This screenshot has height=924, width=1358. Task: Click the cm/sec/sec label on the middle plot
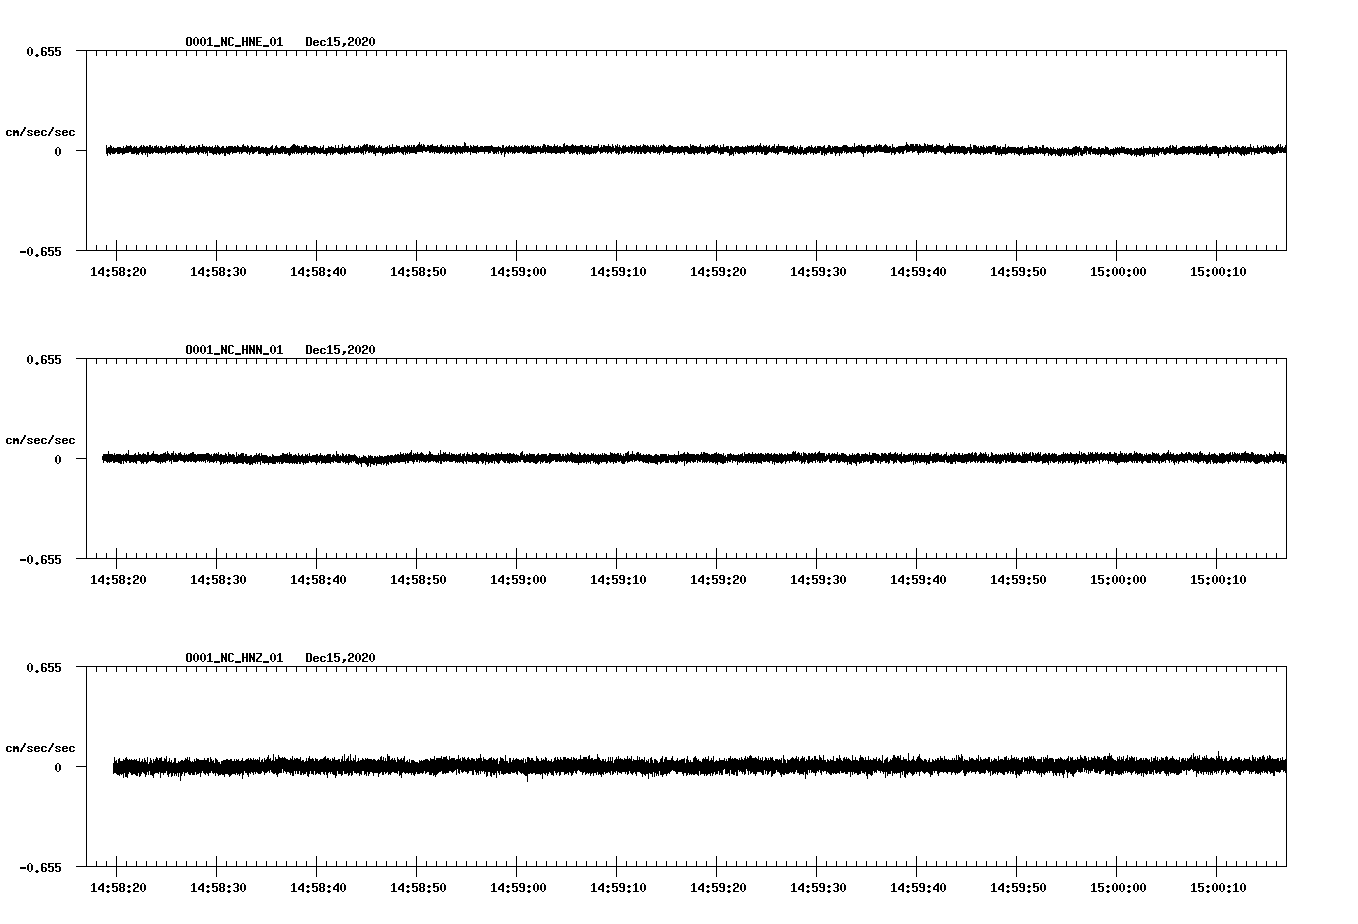(41, 439)
